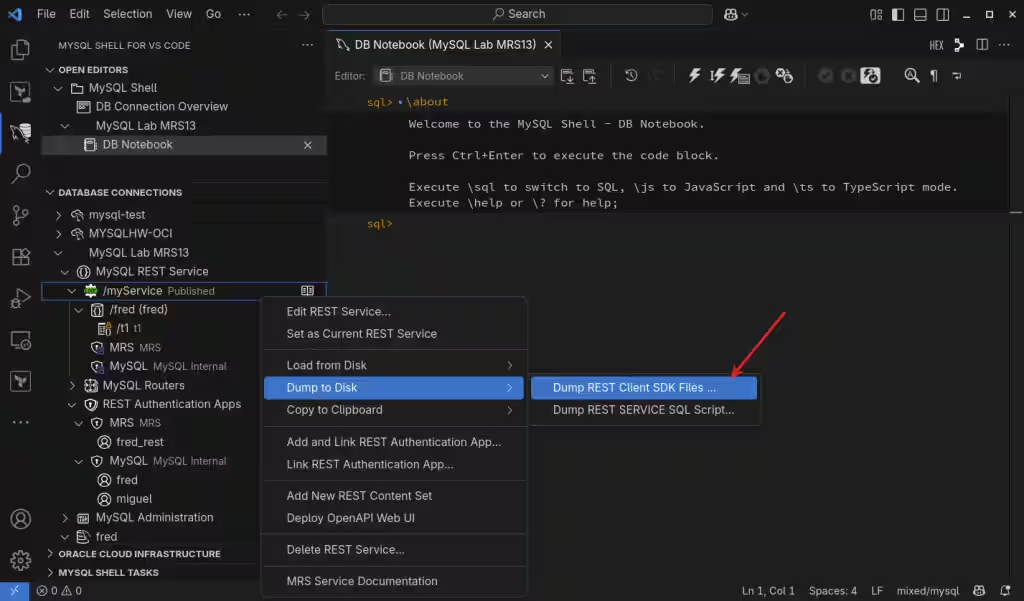This screenshot has width=1024, height=601.
Task: Click Add and Link REST Authentication App
Action: point(394,442)
